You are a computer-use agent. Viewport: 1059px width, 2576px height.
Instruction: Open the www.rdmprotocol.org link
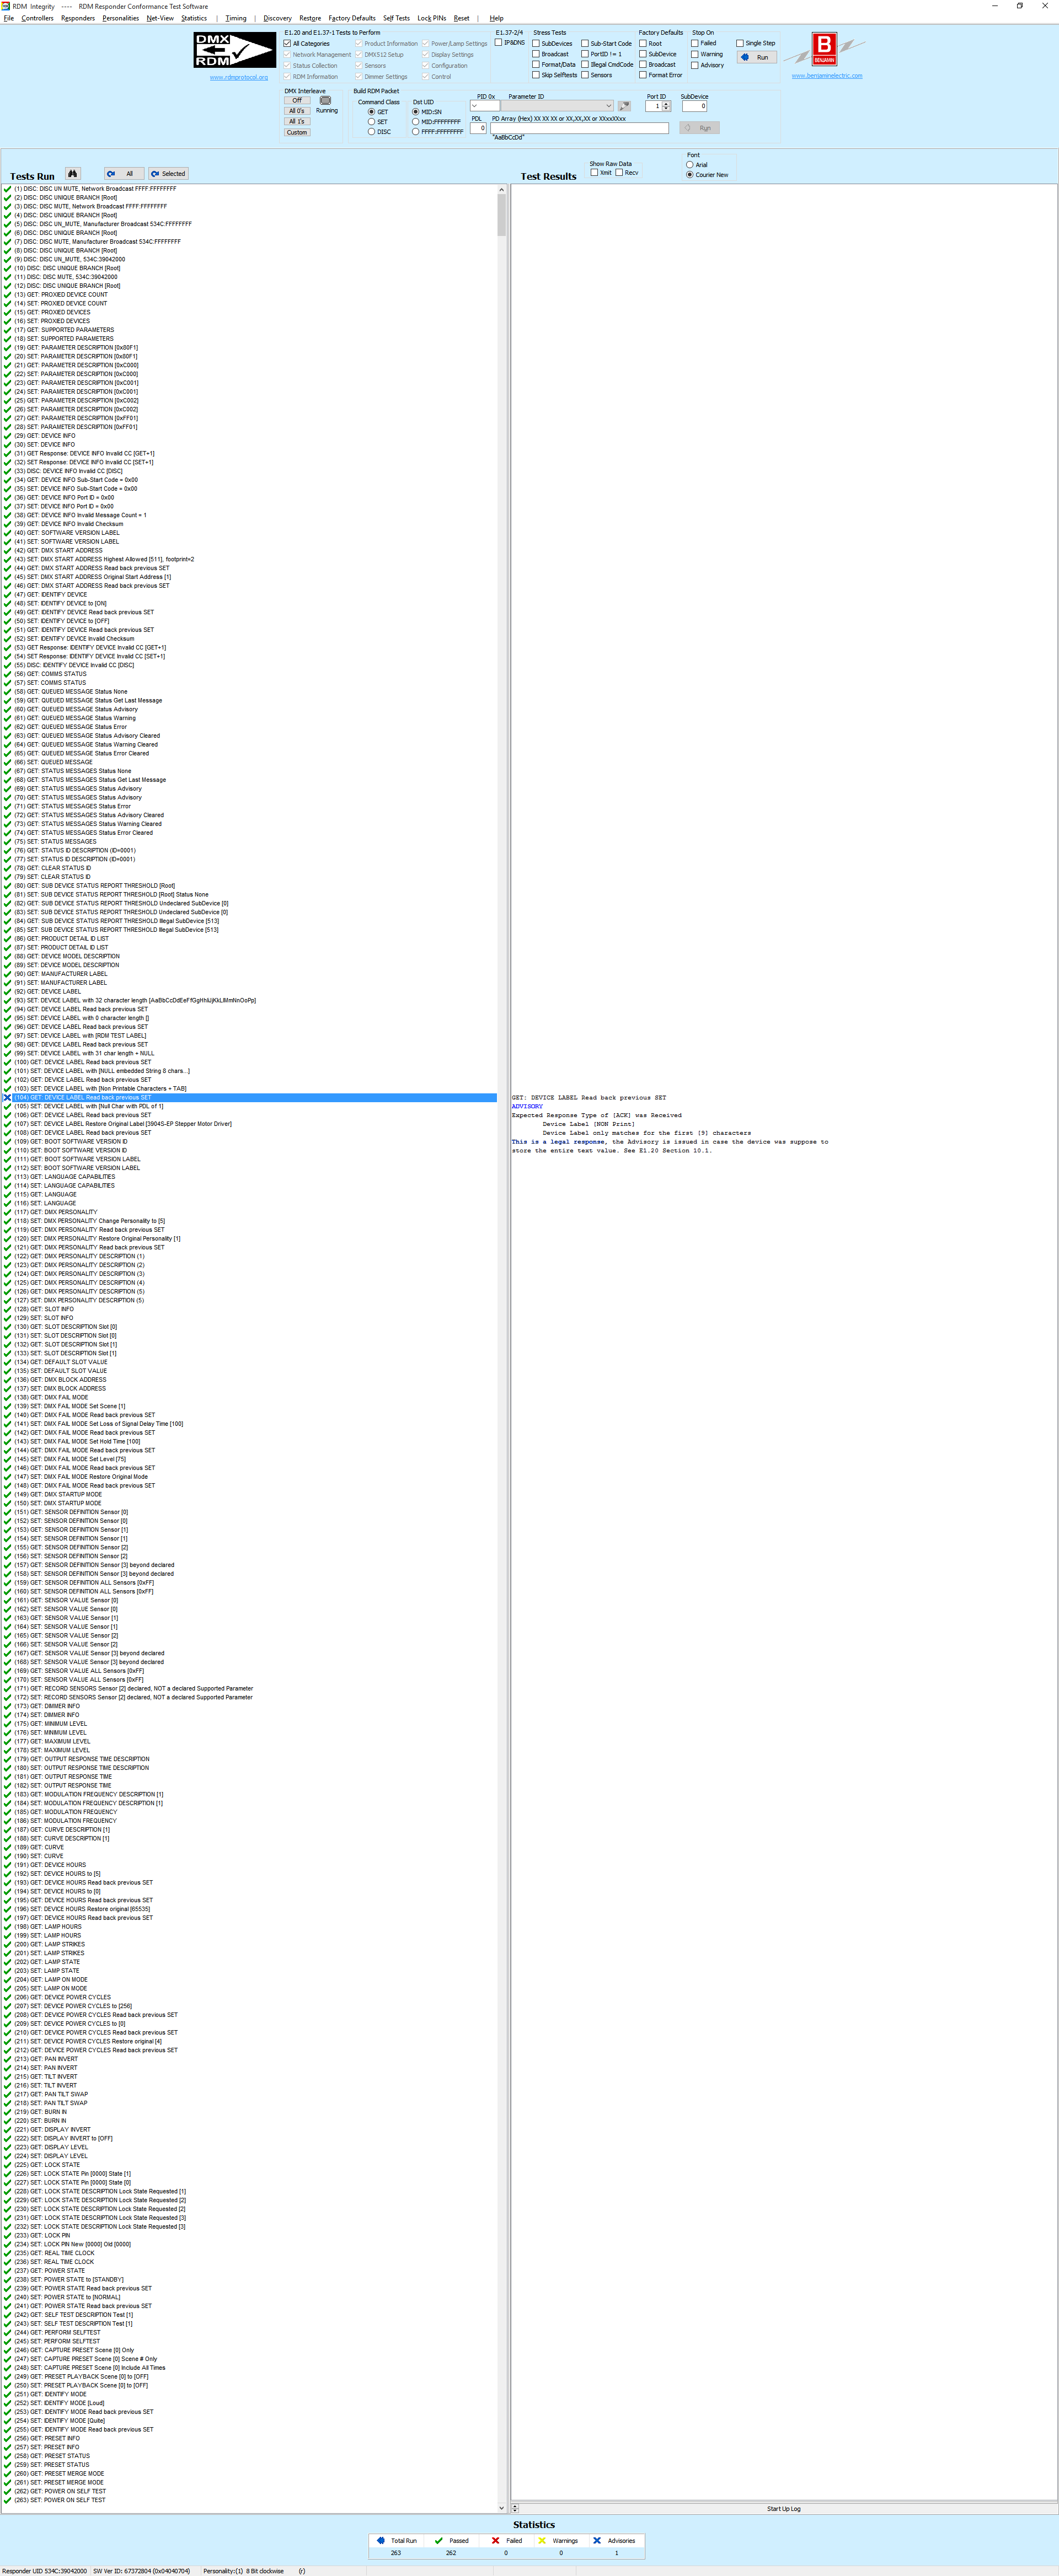pyautogui.click(x=238, y=77)
